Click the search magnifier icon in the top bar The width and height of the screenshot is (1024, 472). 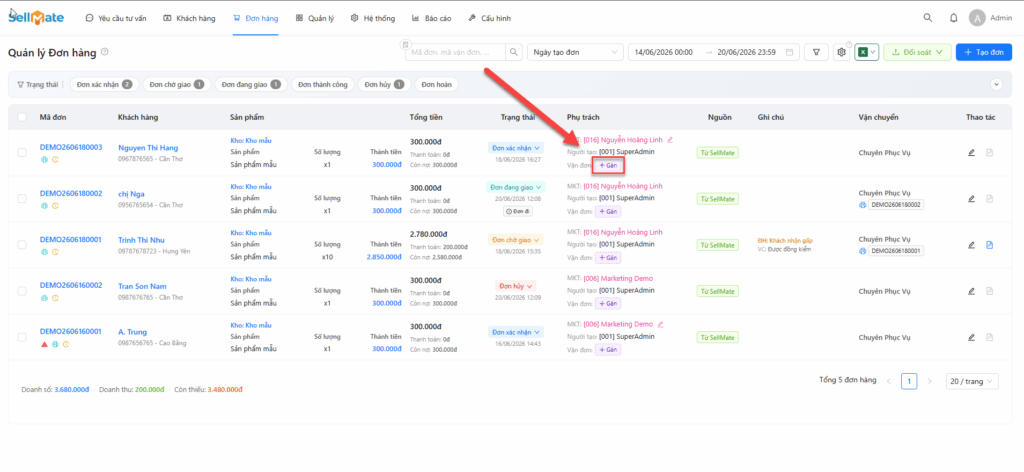coord(927,18)
